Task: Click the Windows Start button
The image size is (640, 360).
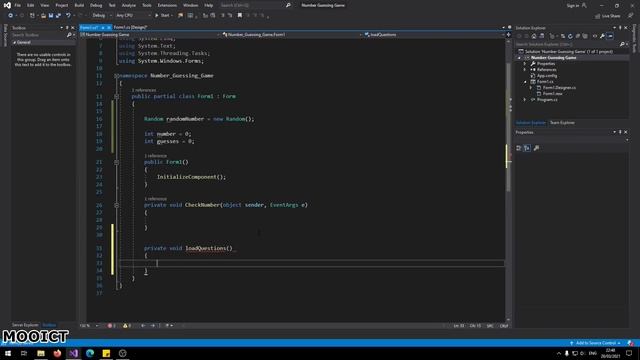Action: point(8,353)
